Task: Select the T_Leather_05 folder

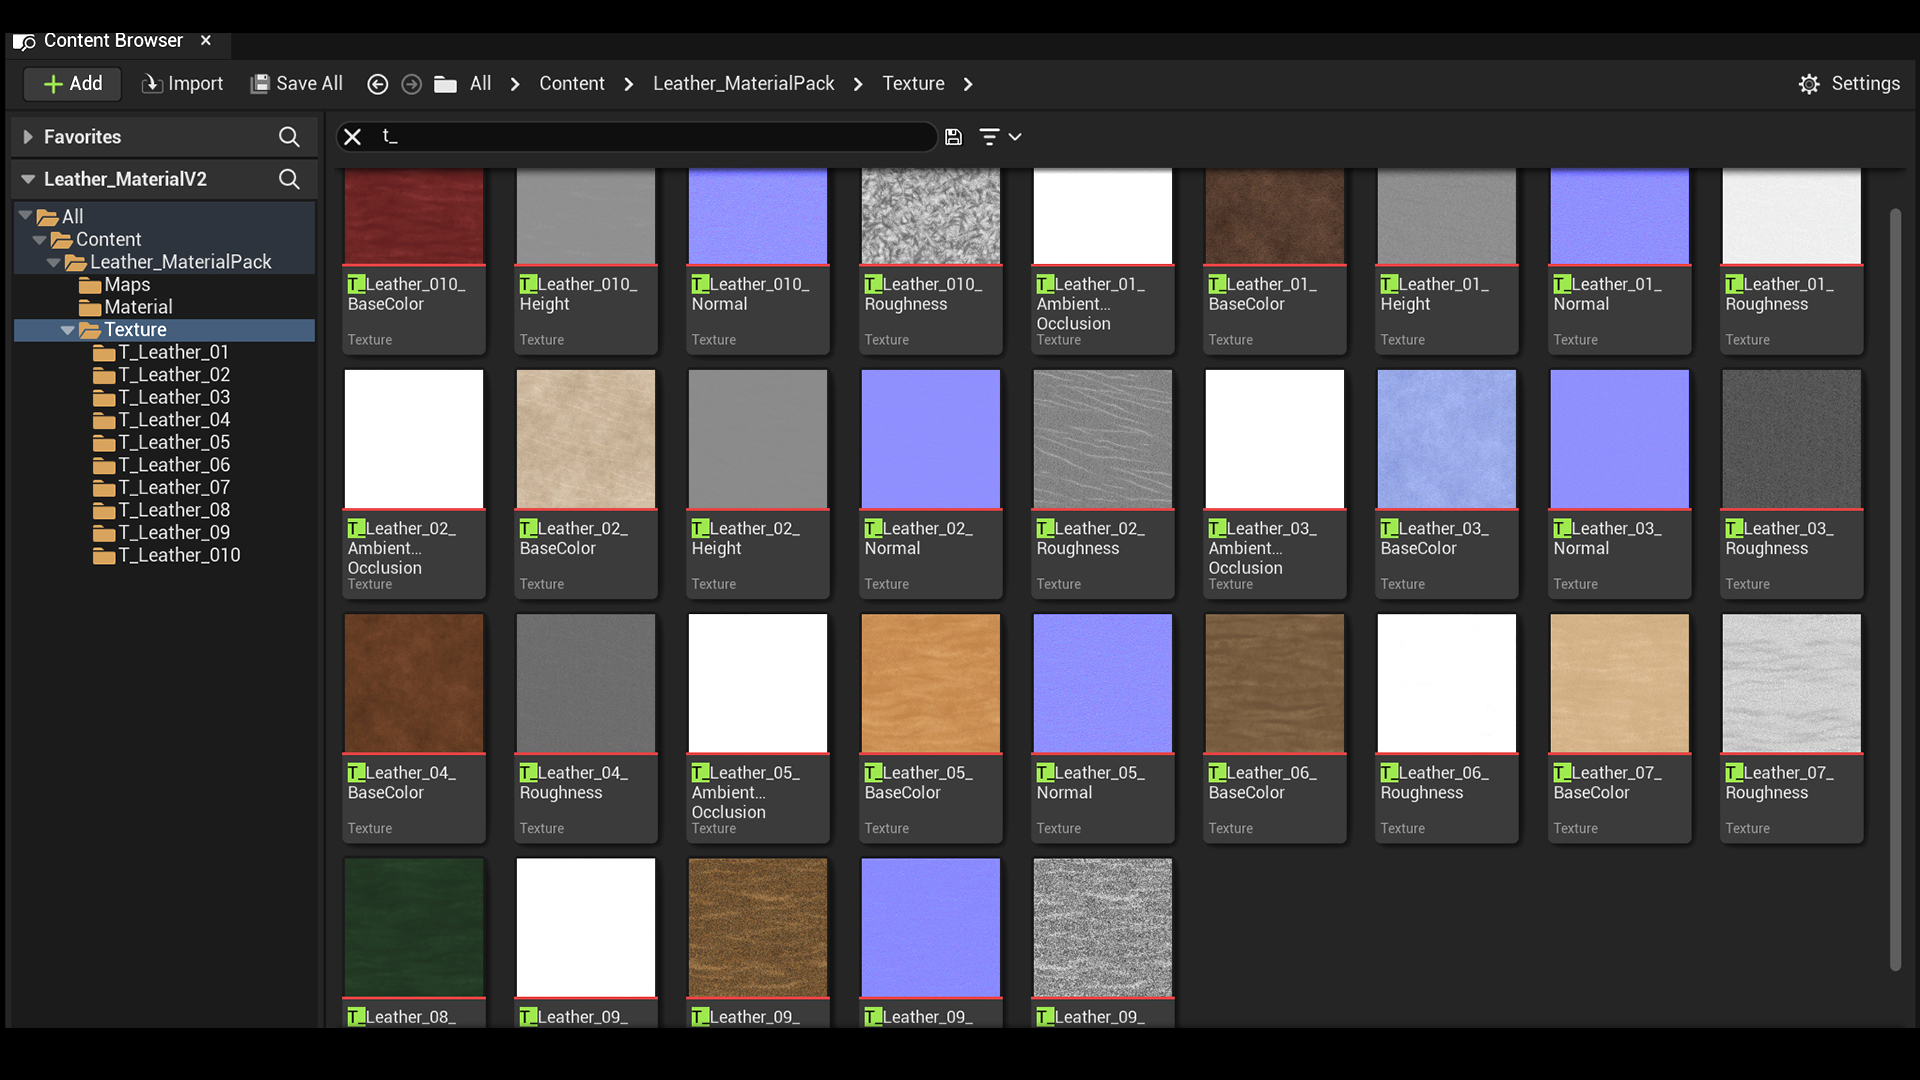Action: (x=173, y=442)
